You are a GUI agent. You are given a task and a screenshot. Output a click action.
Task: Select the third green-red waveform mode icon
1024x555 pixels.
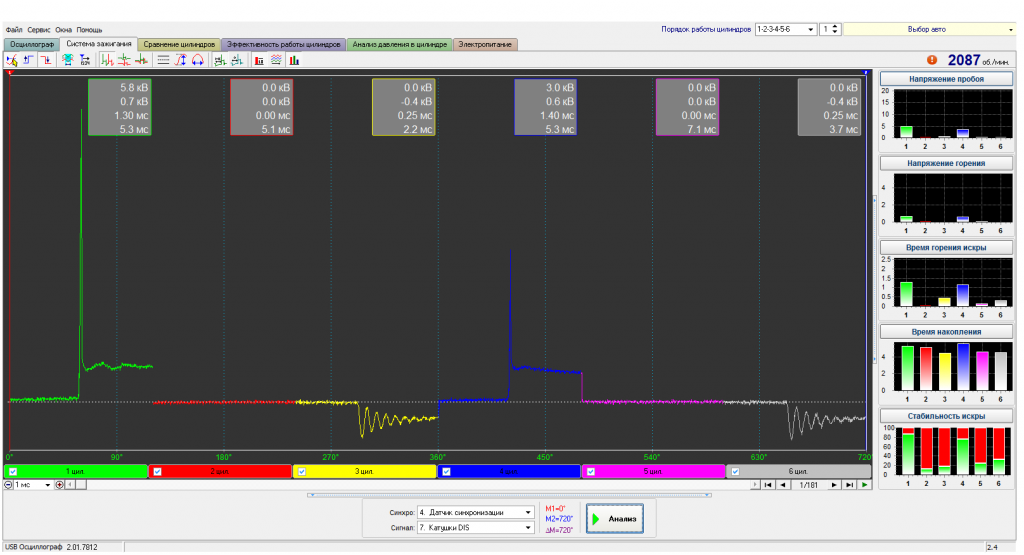141,60
